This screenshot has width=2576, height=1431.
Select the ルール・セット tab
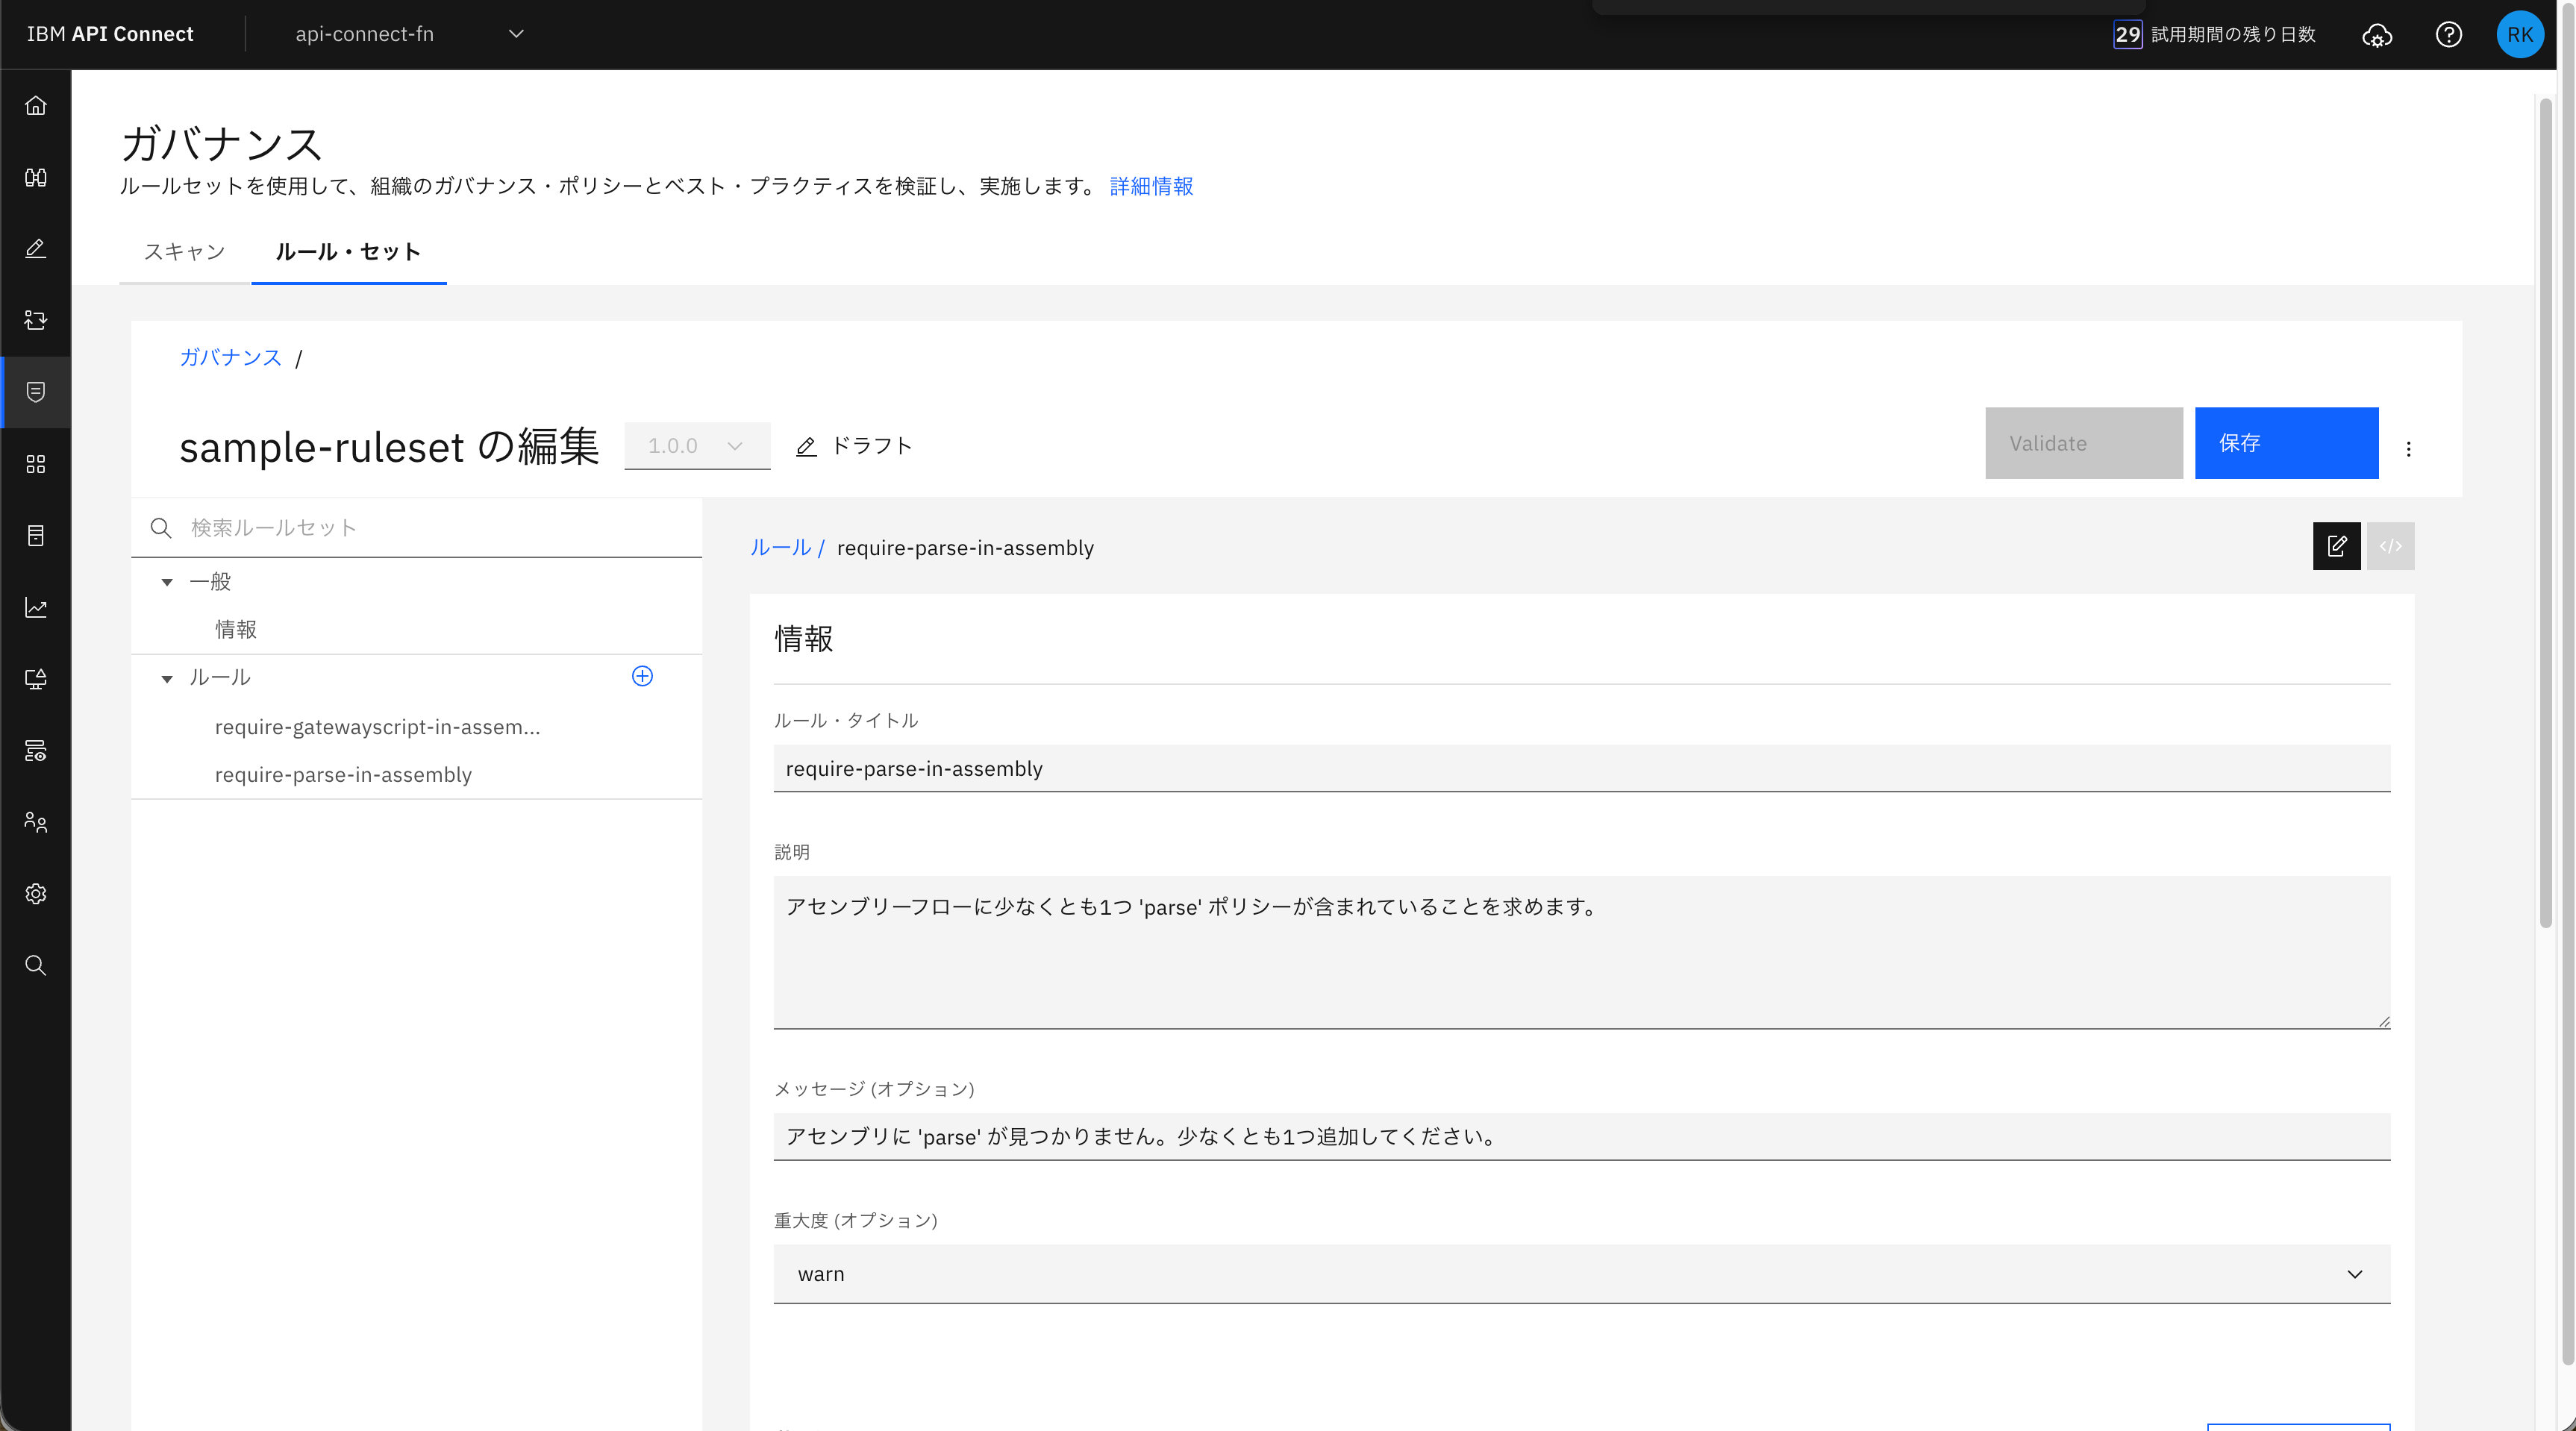(348, 252)
